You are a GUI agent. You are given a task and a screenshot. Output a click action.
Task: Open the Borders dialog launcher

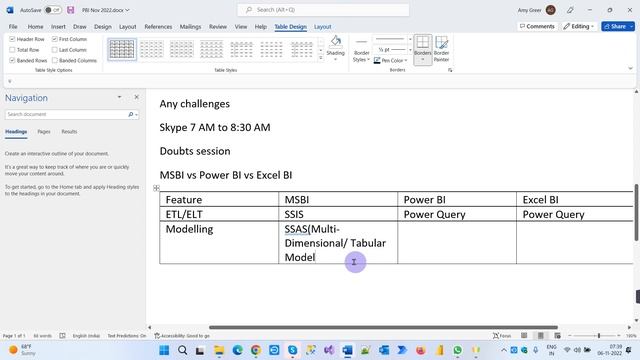450,70
